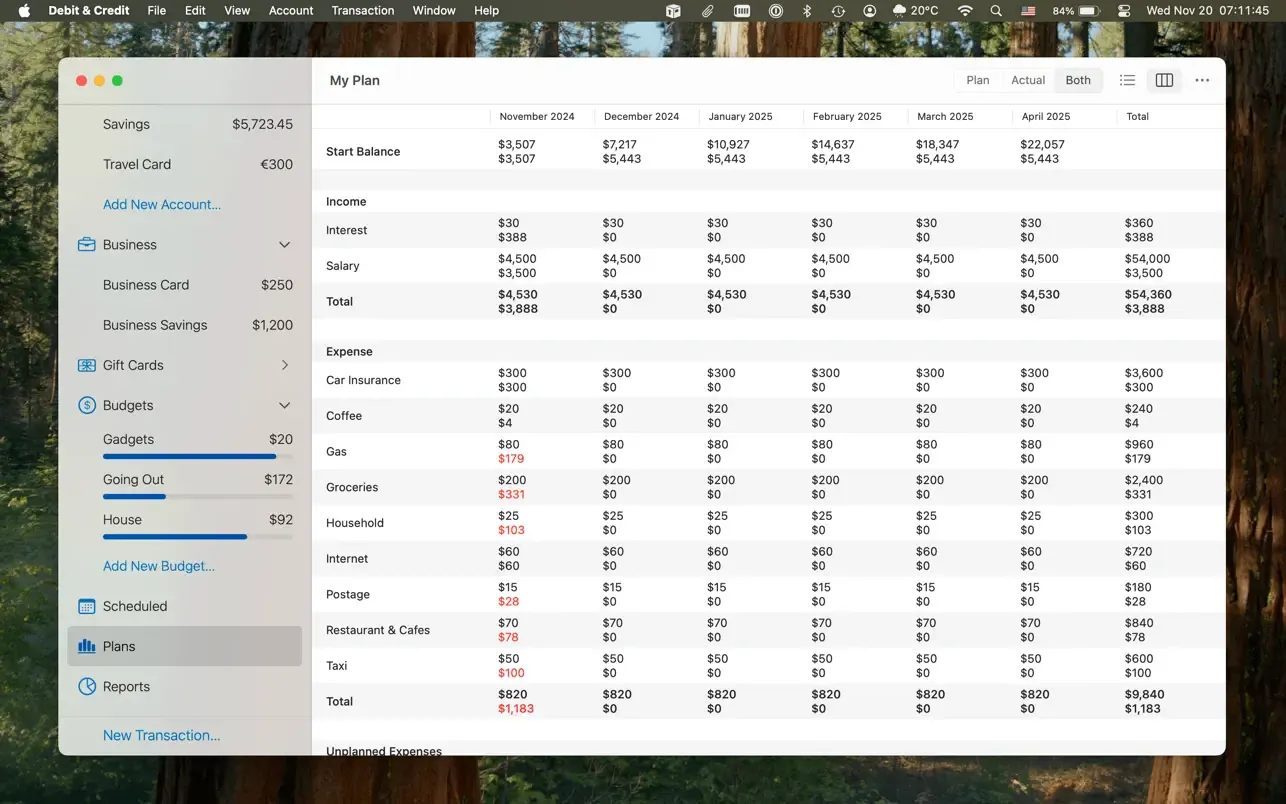Open the three-dot more options menu
Image resolution: width=1286 pixels, height=804 pixels.
tap(1202, 80)
